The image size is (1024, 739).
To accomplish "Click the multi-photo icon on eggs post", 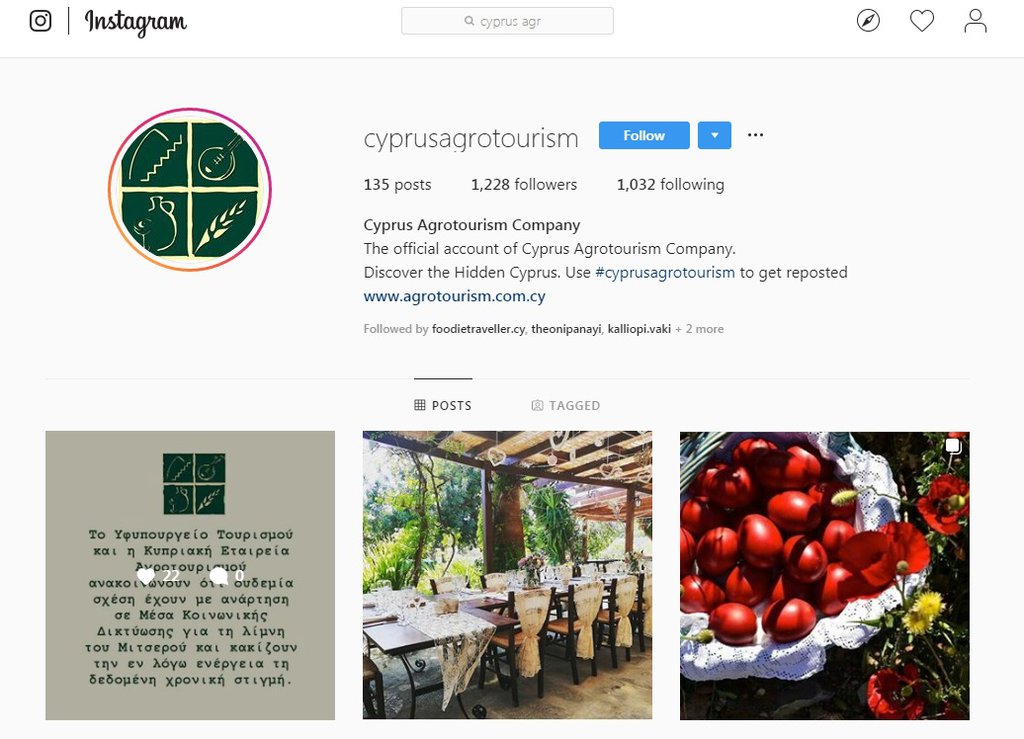I will 953,446.
